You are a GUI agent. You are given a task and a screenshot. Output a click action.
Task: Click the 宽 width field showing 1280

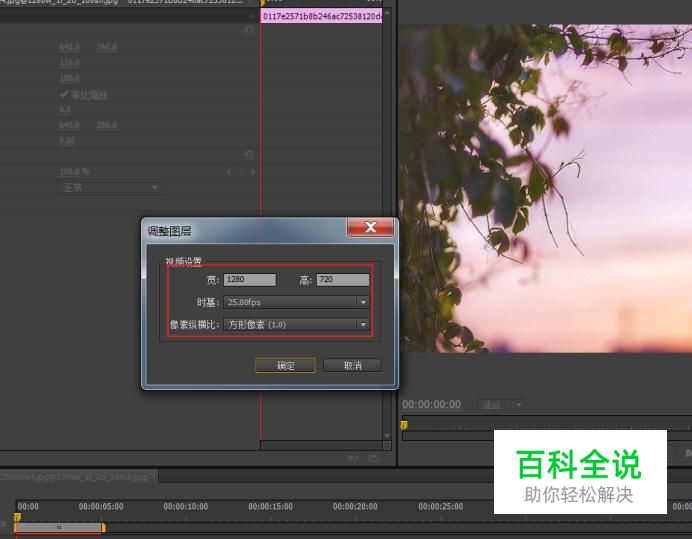point(250,279)
